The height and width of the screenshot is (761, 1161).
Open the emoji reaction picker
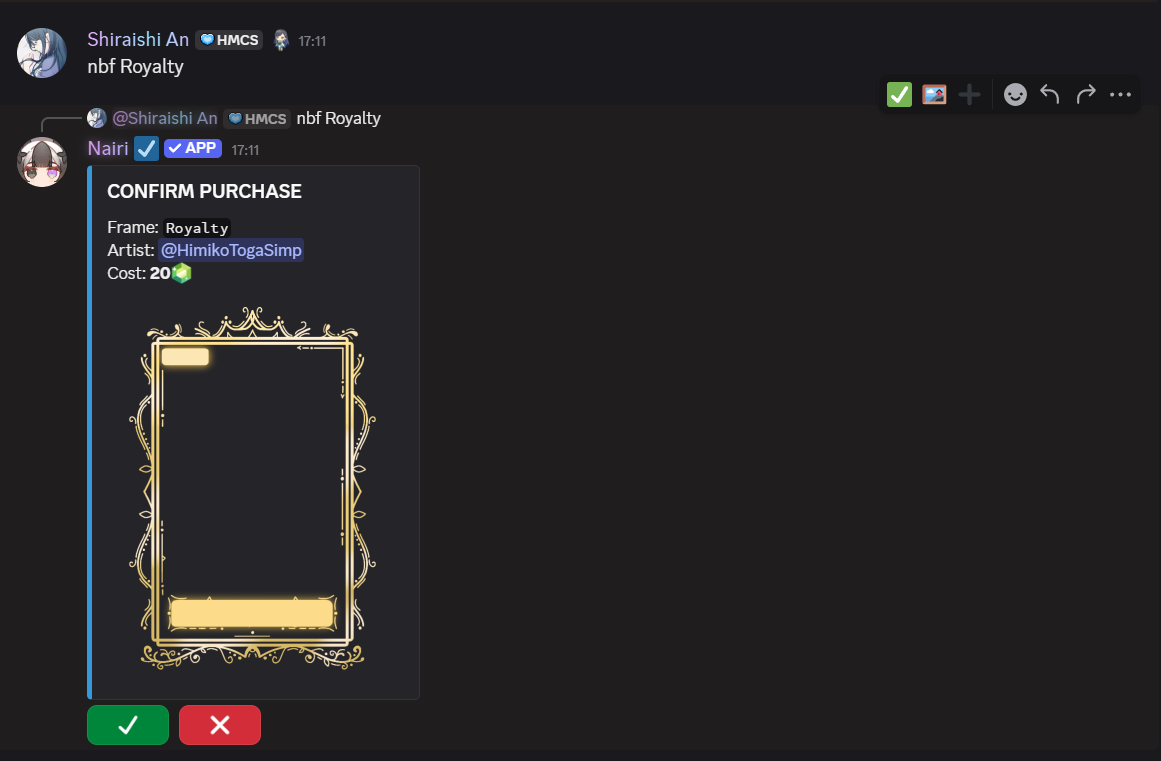click(x=1015, y=95)
